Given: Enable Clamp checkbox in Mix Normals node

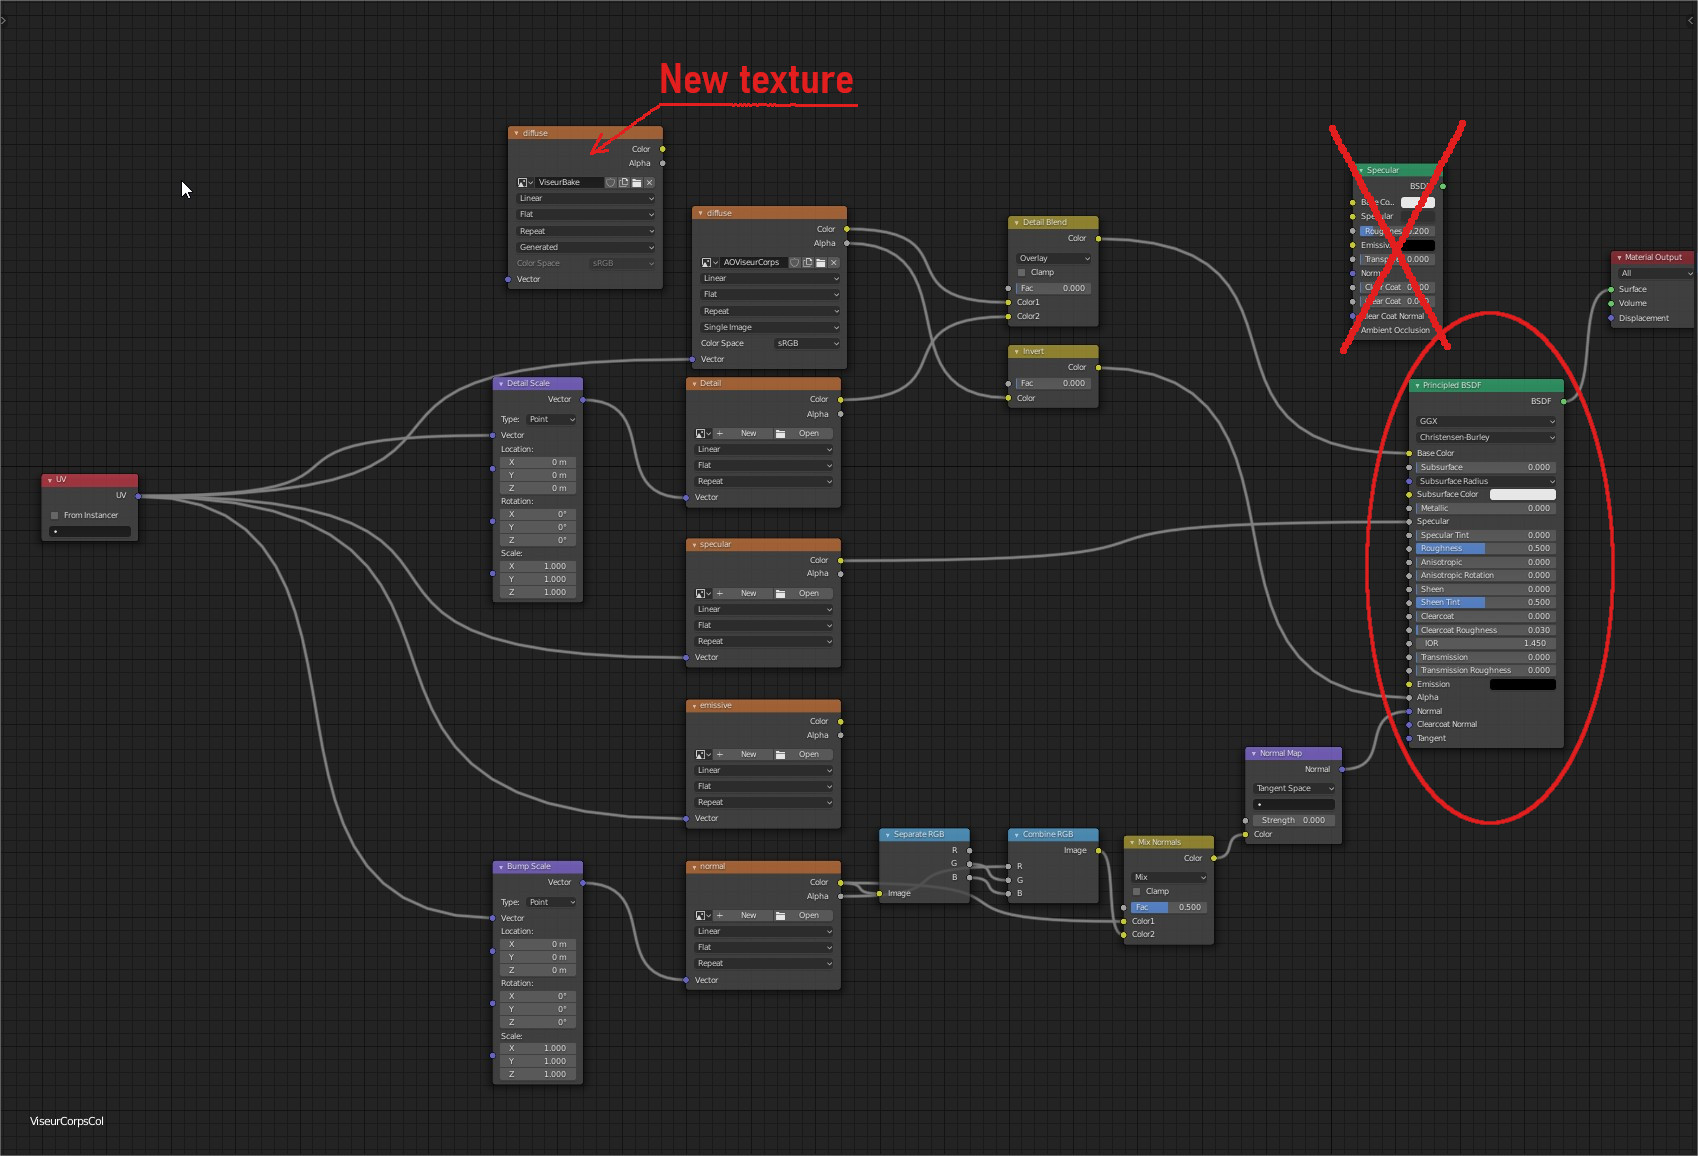Looking at the screenshot, I should [1137, 892].
